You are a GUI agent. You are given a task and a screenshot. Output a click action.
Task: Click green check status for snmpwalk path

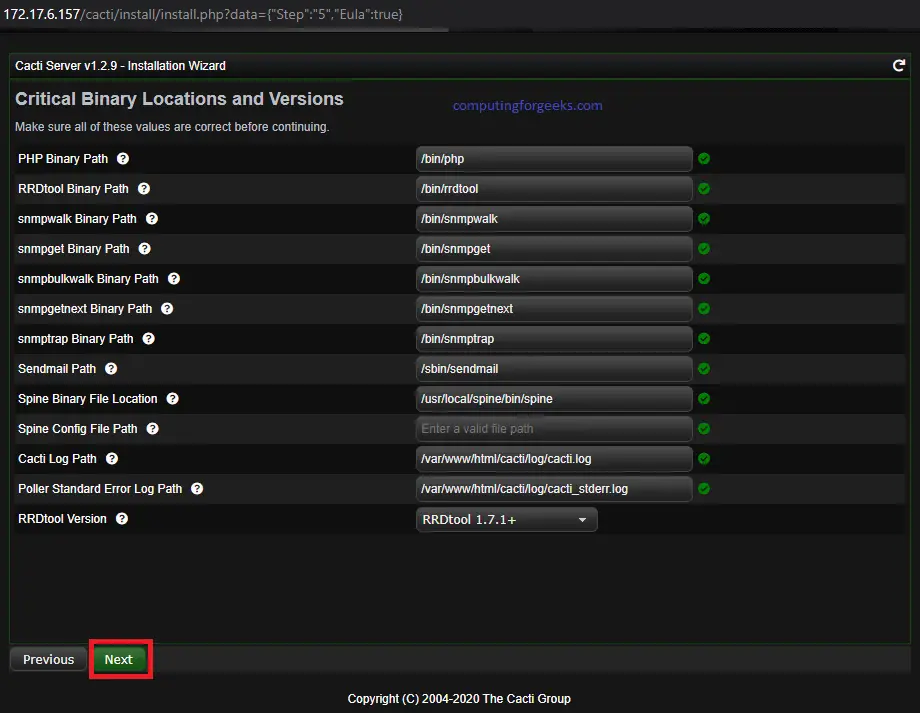click(x=704, y=218)
